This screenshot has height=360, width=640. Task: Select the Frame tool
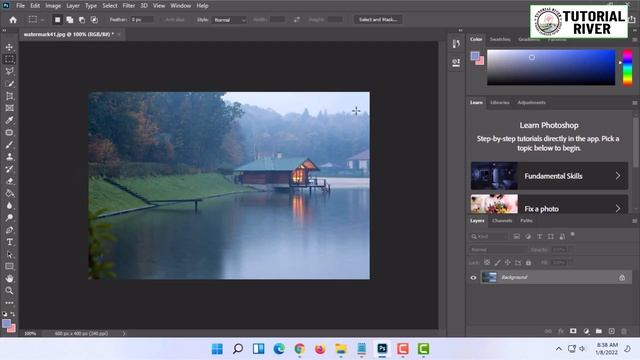click(x=9, y=108)
